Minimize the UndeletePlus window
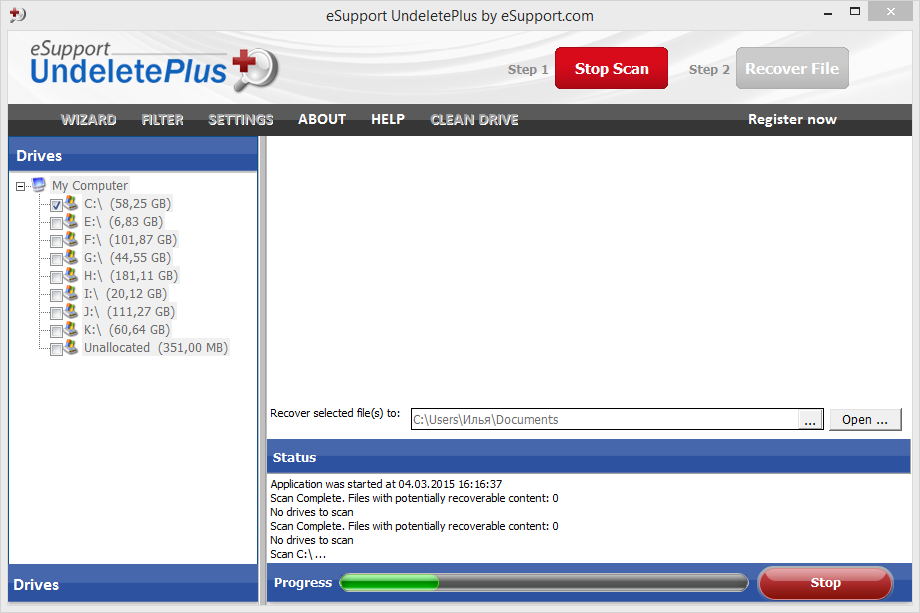 (828, 12)
